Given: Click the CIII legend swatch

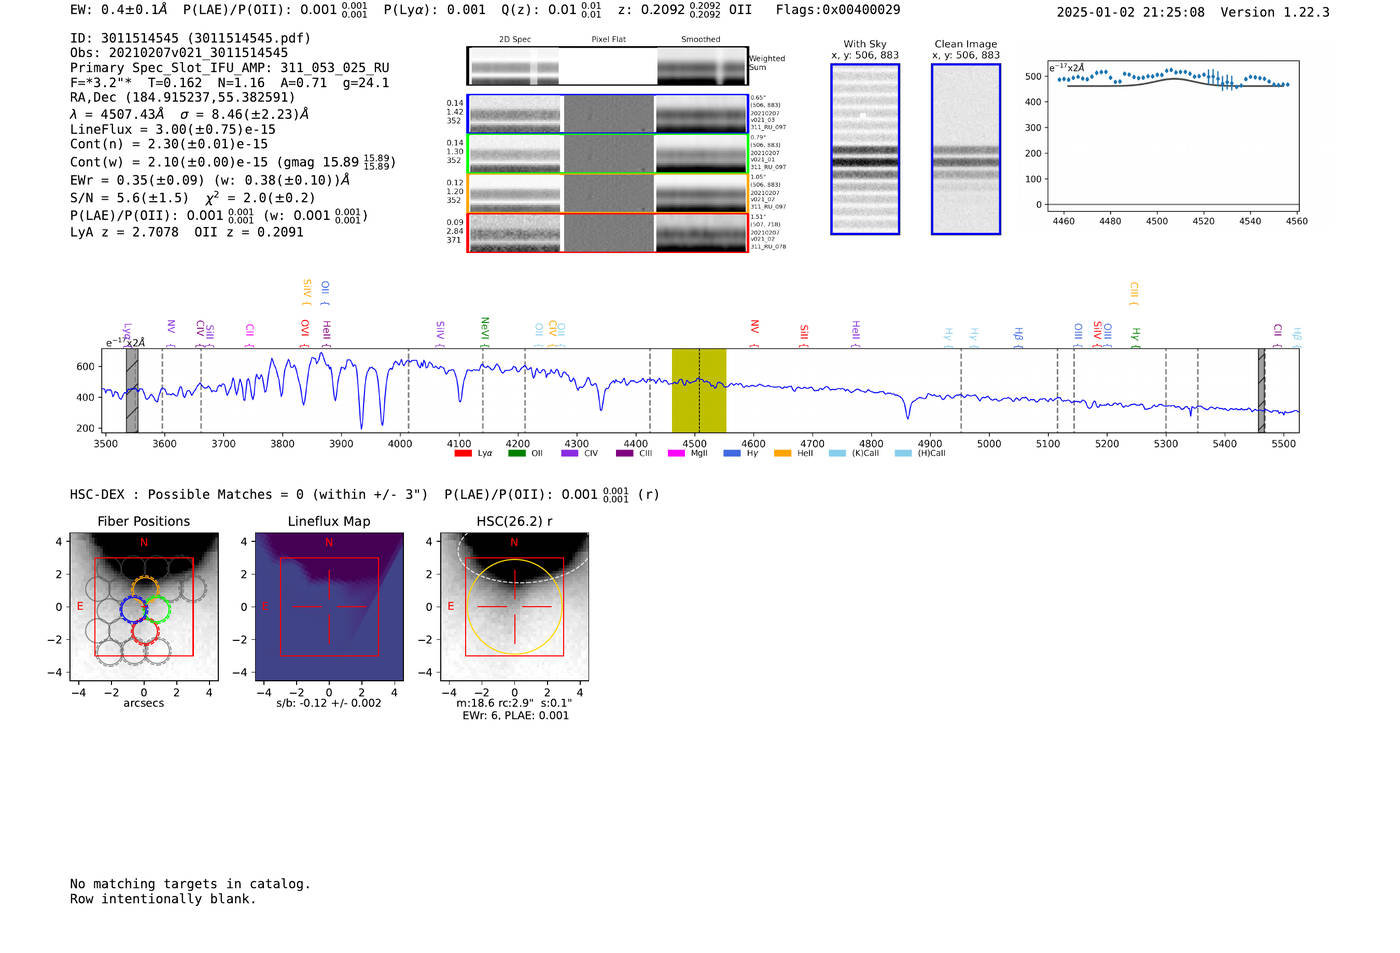Looking at the screenshot, I should [x=624, y=453].
